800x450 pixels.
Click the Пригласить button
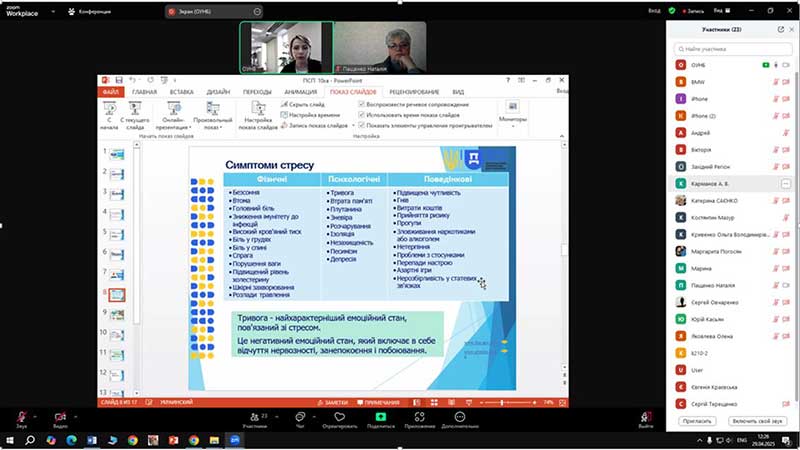pos(696,421)
